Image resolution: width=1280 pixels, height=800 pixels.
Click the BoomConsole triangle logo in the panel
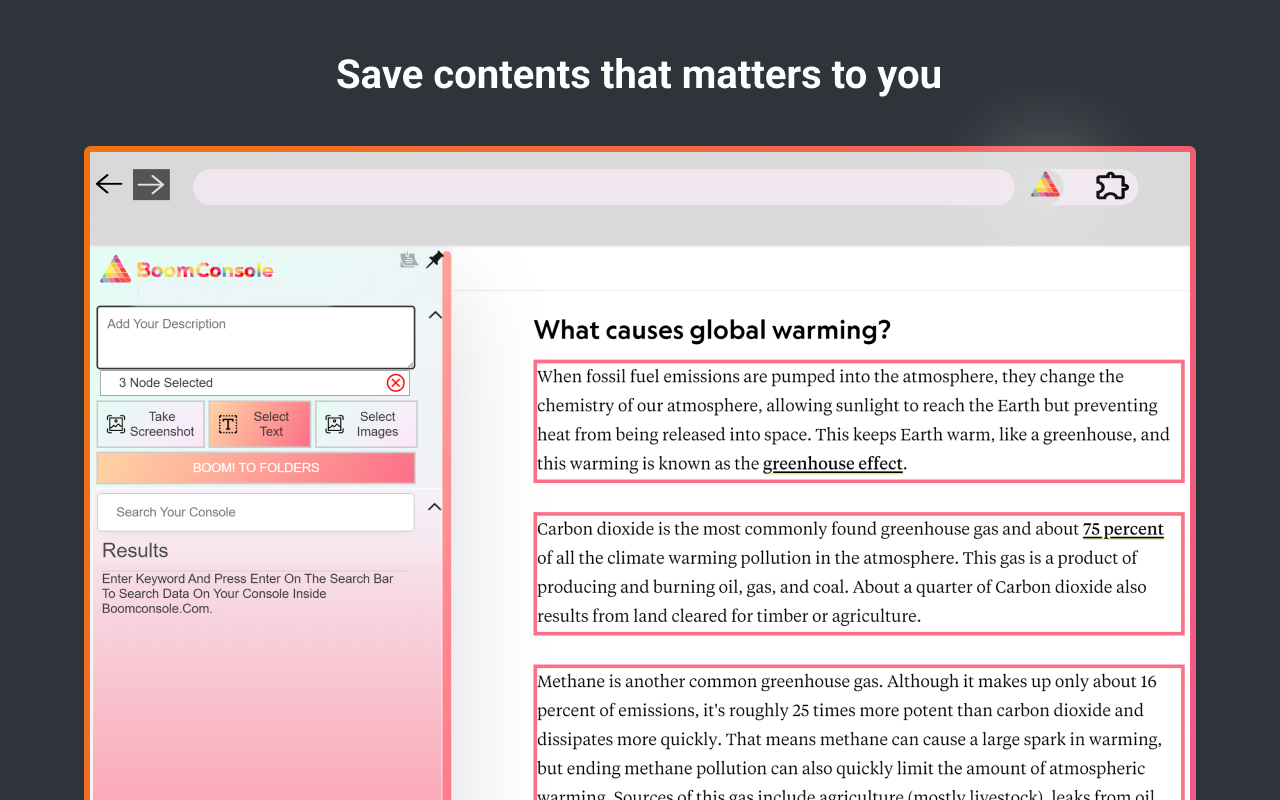pyautogui.click(x=116, y=269)
